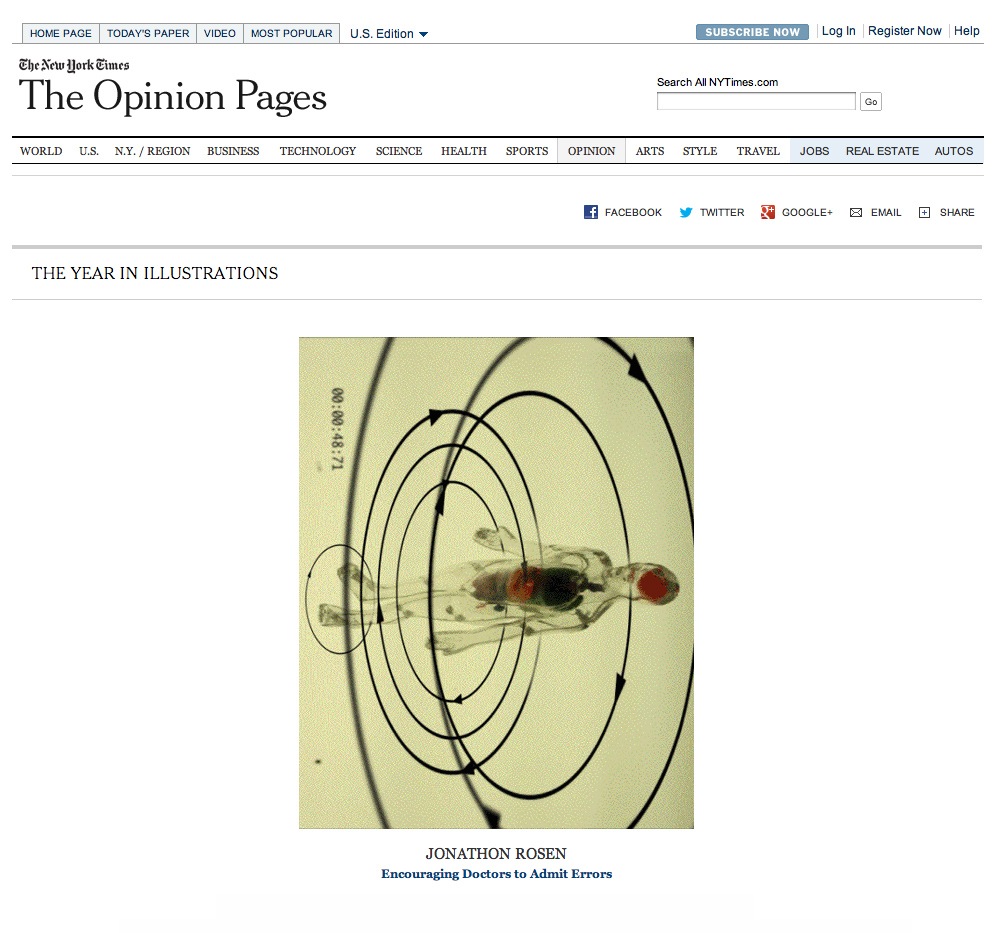Image resolution: width=996 pixels, height=933 pixels.
Task: Open the Most Popular tab
Action: [291, 34]
